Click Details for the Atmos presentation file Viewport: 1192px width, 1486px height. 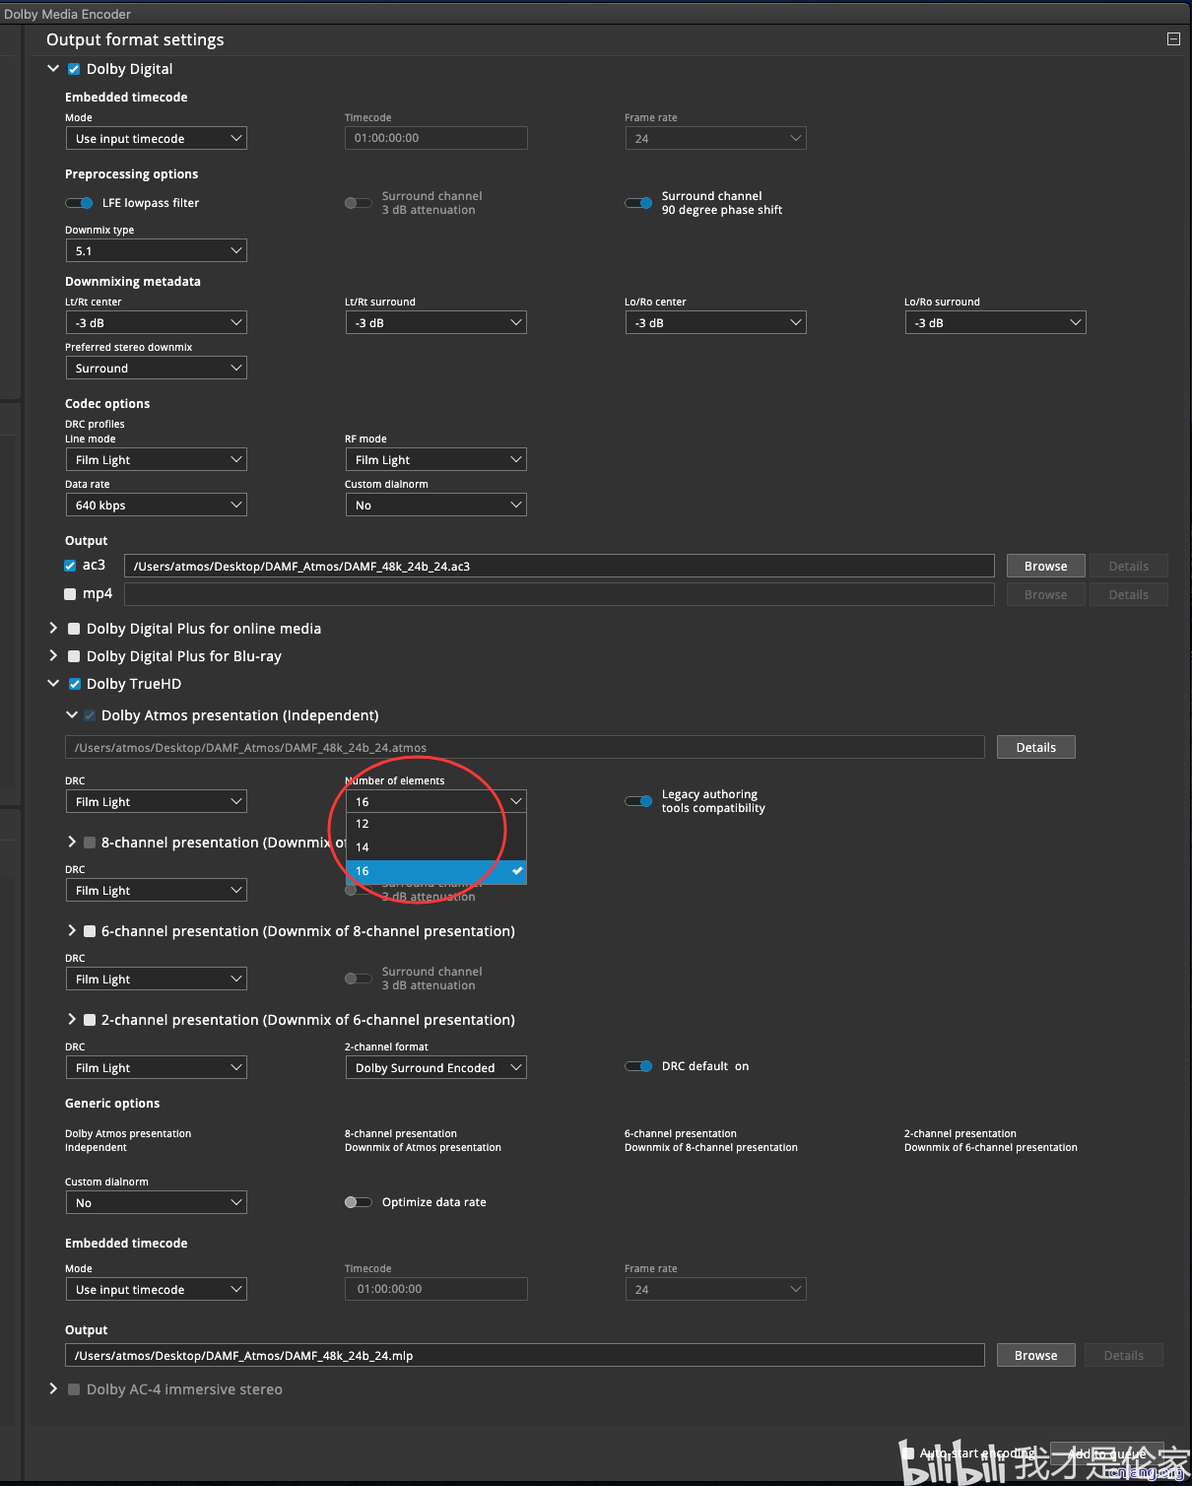coord(1035,747)
